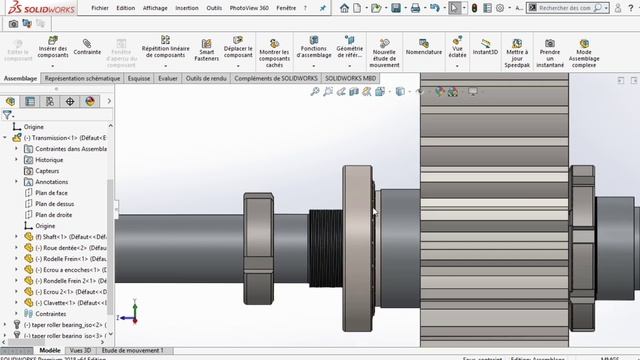Open DisplayManager color sphere tab
This screenshot has width=640, height=360.
(90, 101)
